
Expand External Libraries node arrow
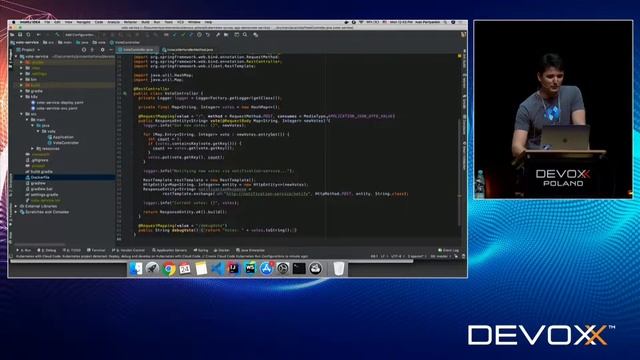16,206
